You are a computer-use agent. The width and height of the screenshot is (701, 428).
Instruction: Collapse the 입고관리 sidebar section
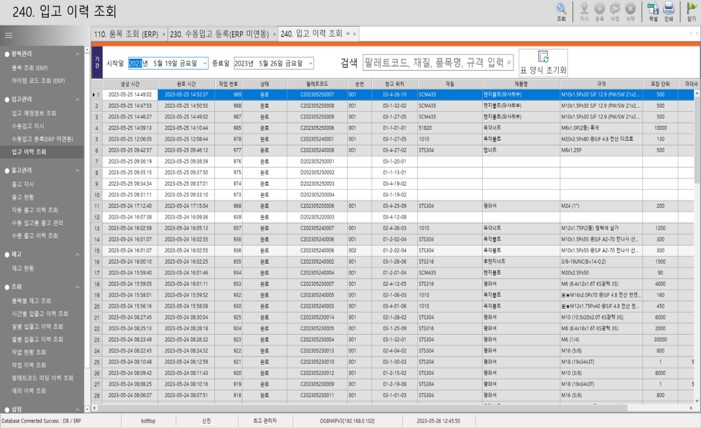[77, 99]
